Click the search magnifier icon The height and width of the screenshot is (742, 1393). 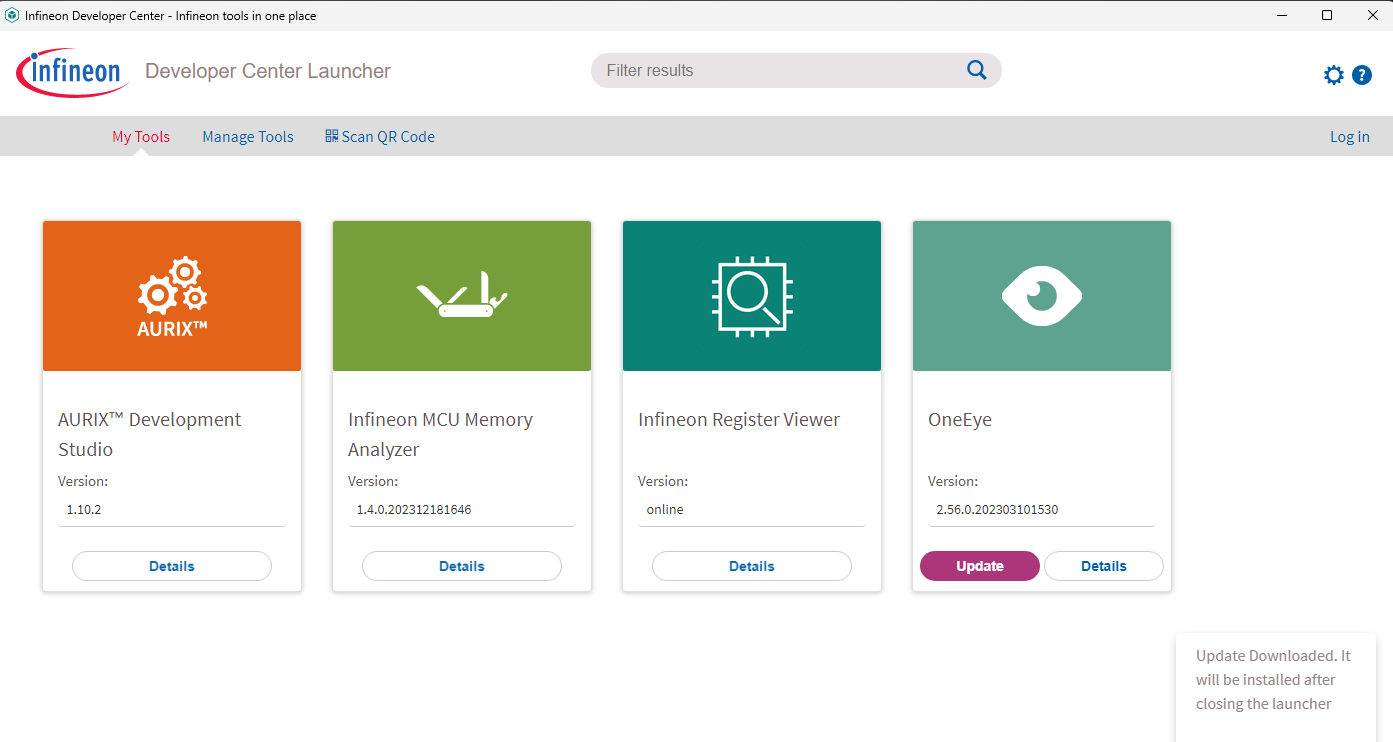[977, 70]
